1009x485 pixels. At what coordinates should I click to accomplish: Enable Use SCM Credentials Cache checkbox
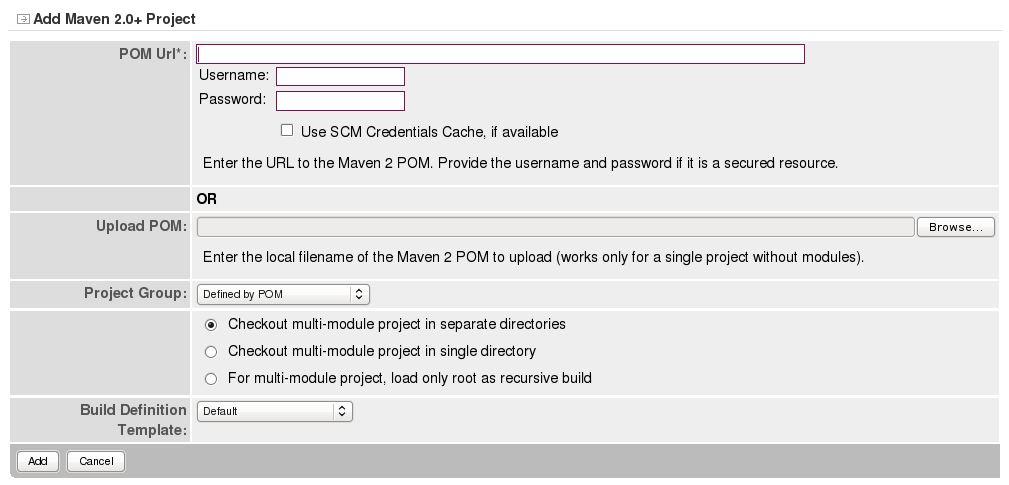[287, 130]
